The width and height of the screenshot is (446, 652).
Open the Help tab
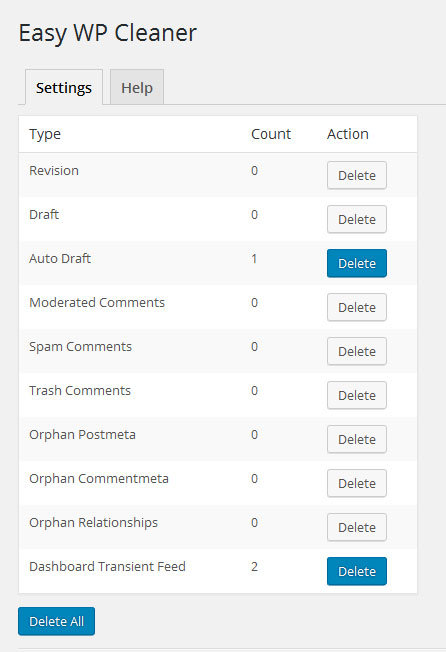[137, 87]
